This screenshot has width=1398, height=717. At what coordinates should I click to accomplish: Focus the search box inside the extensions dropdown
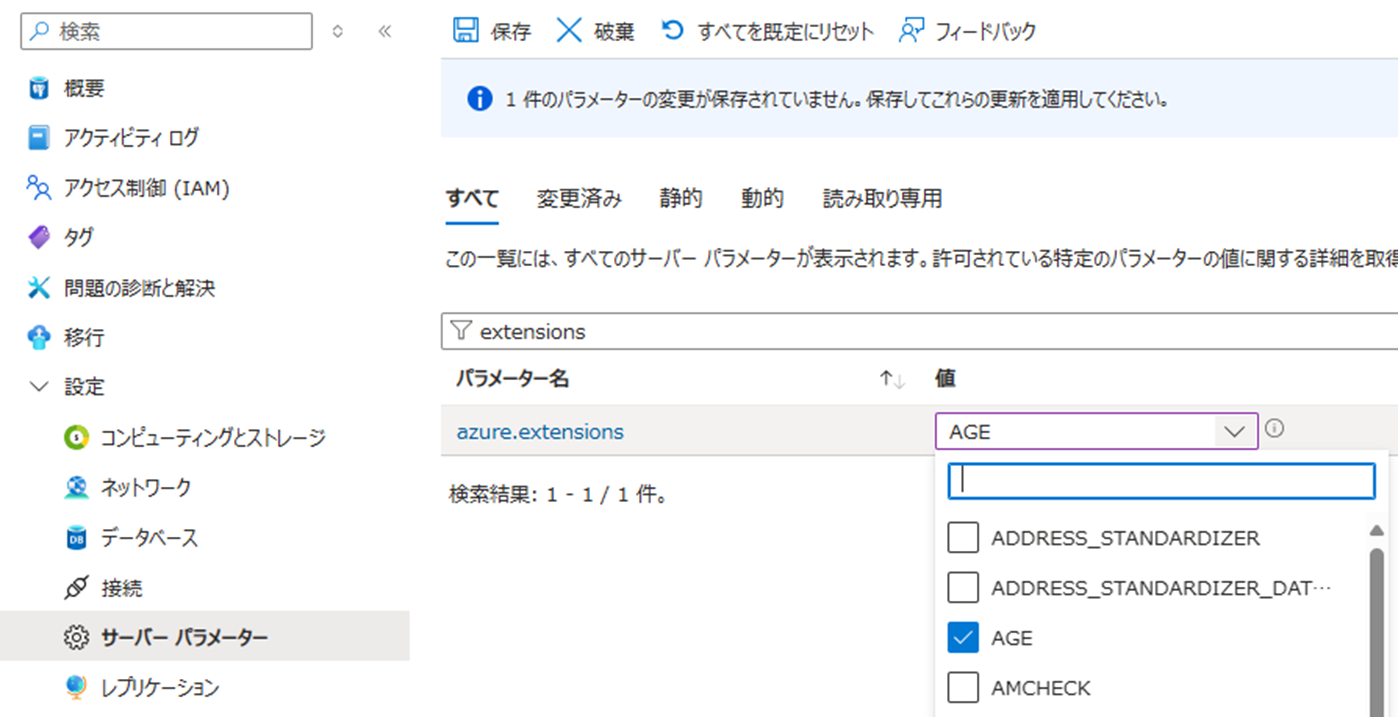1162,480
